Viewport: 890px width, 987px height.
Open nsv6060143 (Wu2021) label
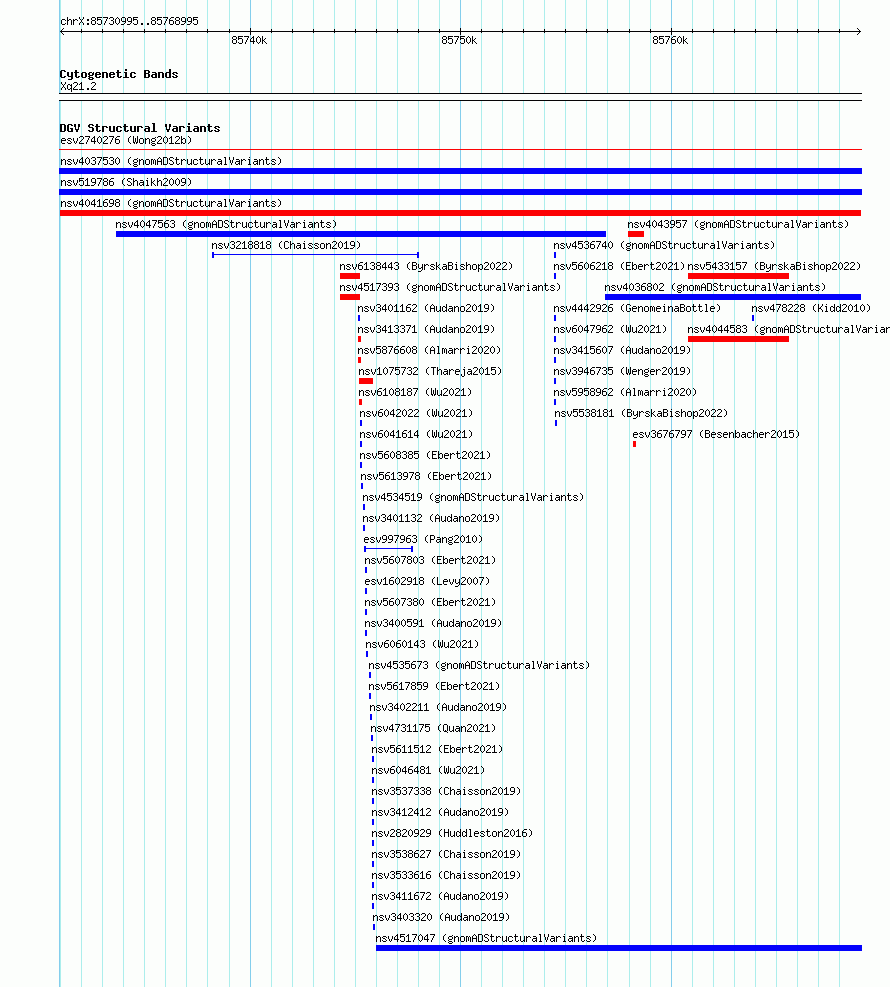[x=422, y=644]
